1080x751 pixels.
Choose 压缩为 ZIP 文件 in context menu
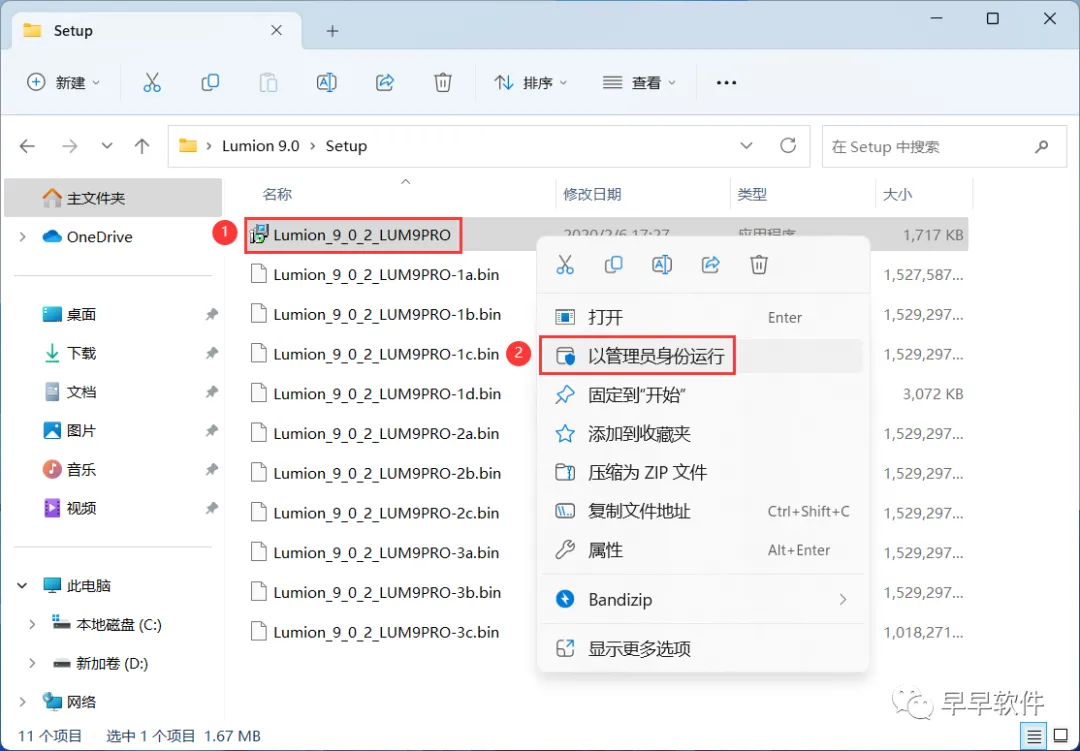click(703, 473)
